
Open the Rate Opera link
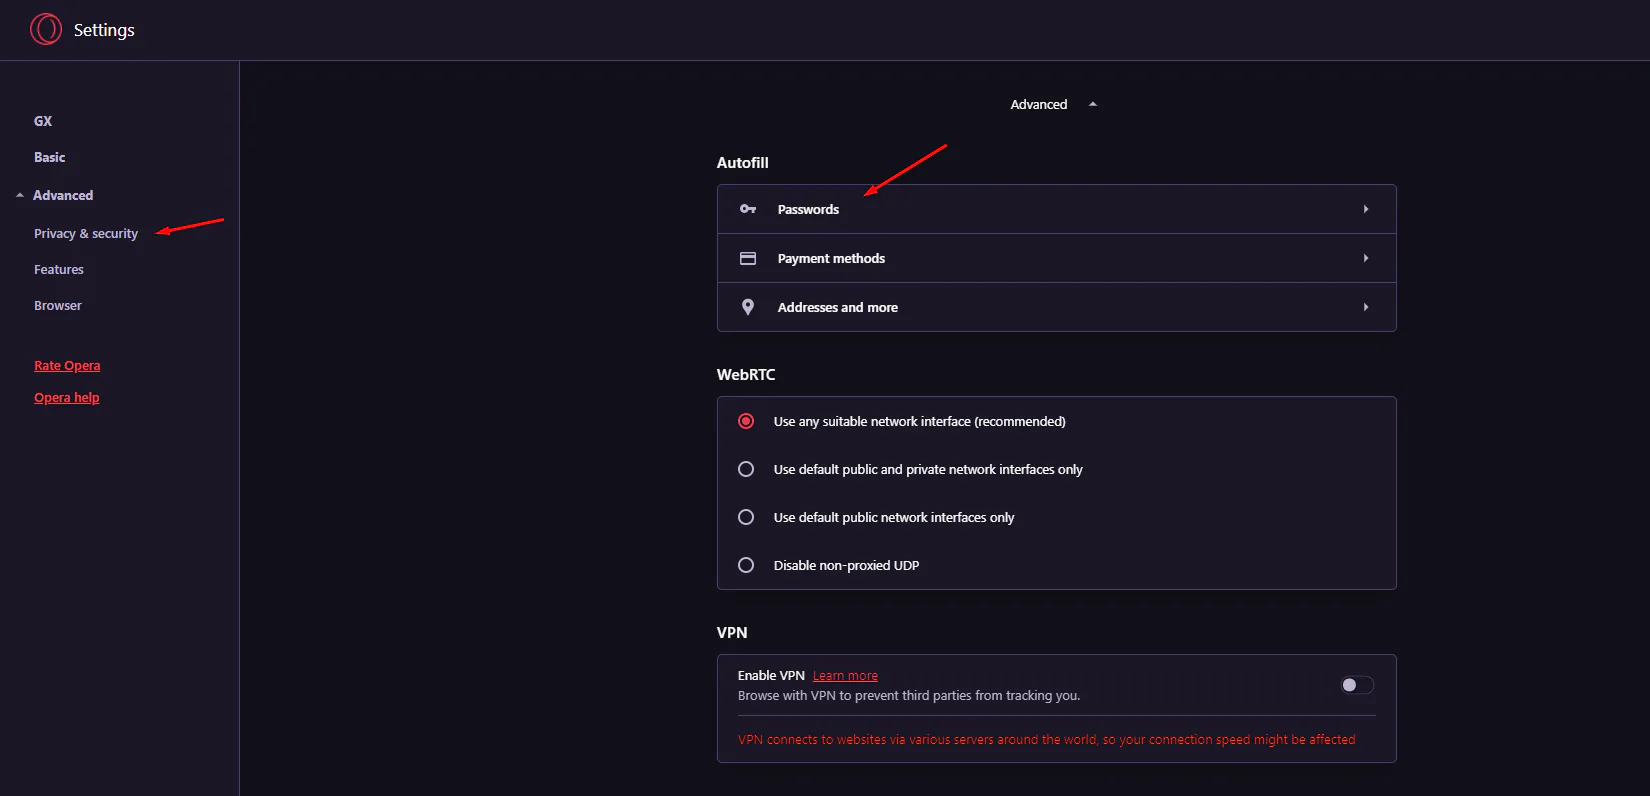click(x=67, y=365)
